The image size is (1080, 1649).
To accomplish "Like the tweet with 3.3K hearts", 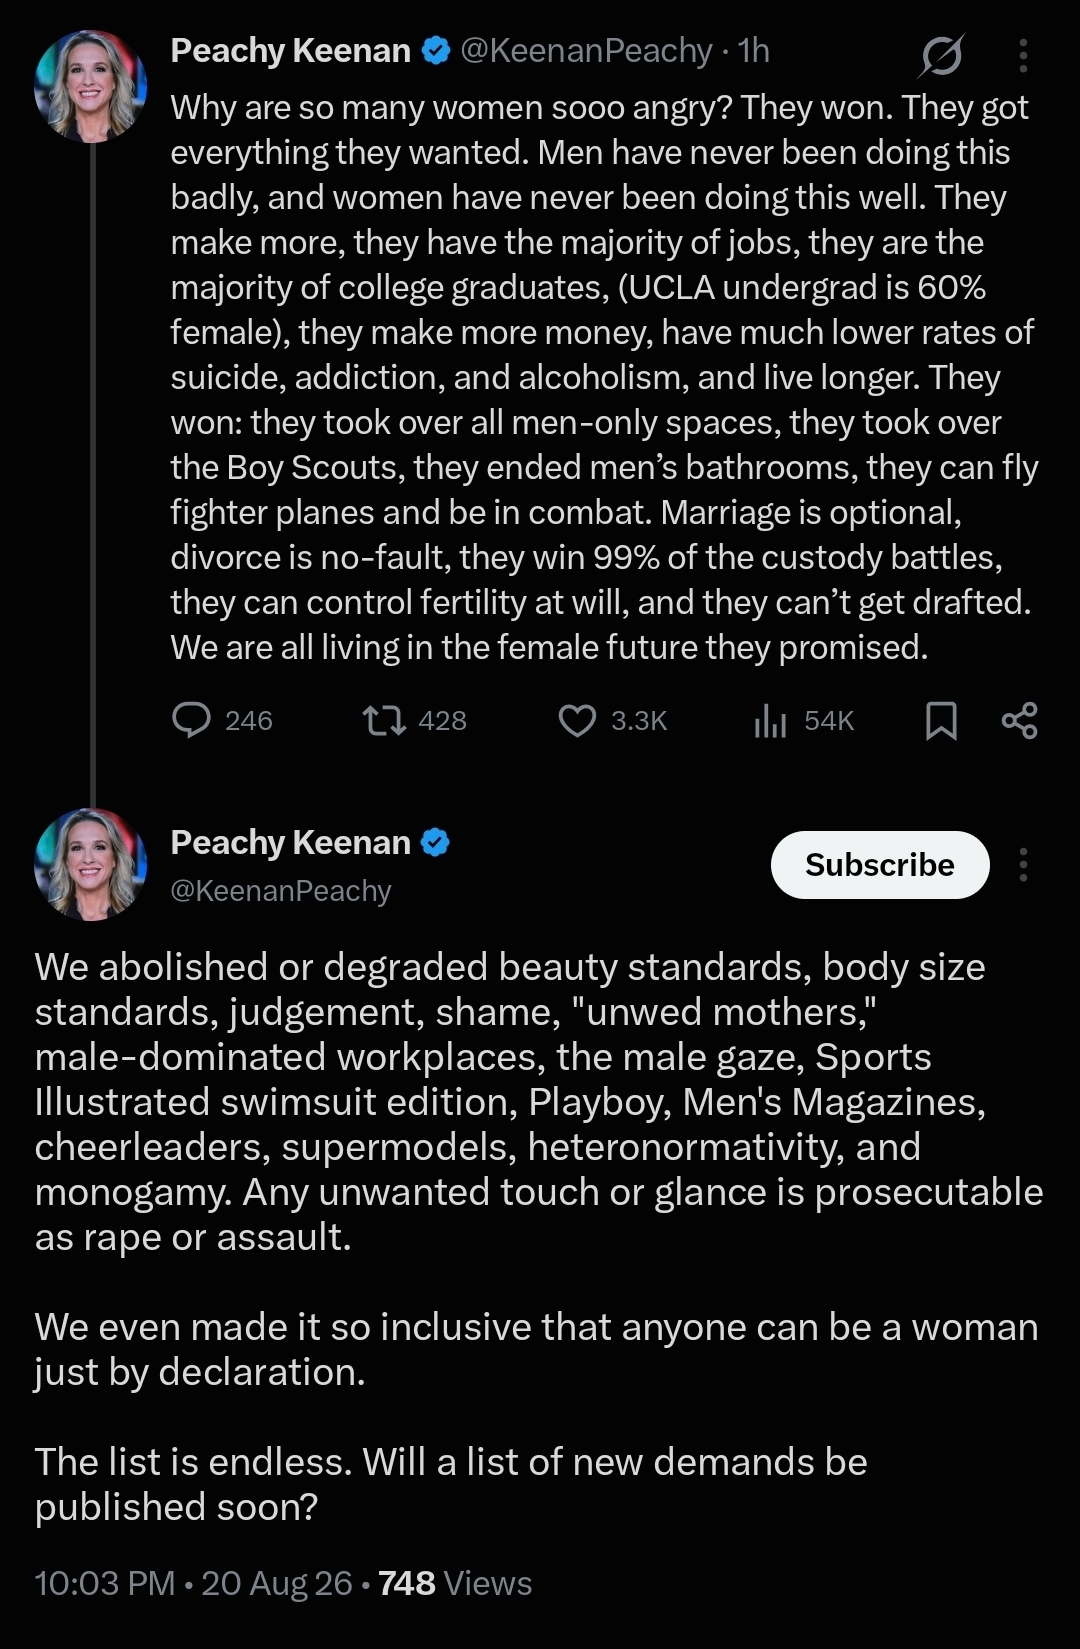I will [577, 720].
